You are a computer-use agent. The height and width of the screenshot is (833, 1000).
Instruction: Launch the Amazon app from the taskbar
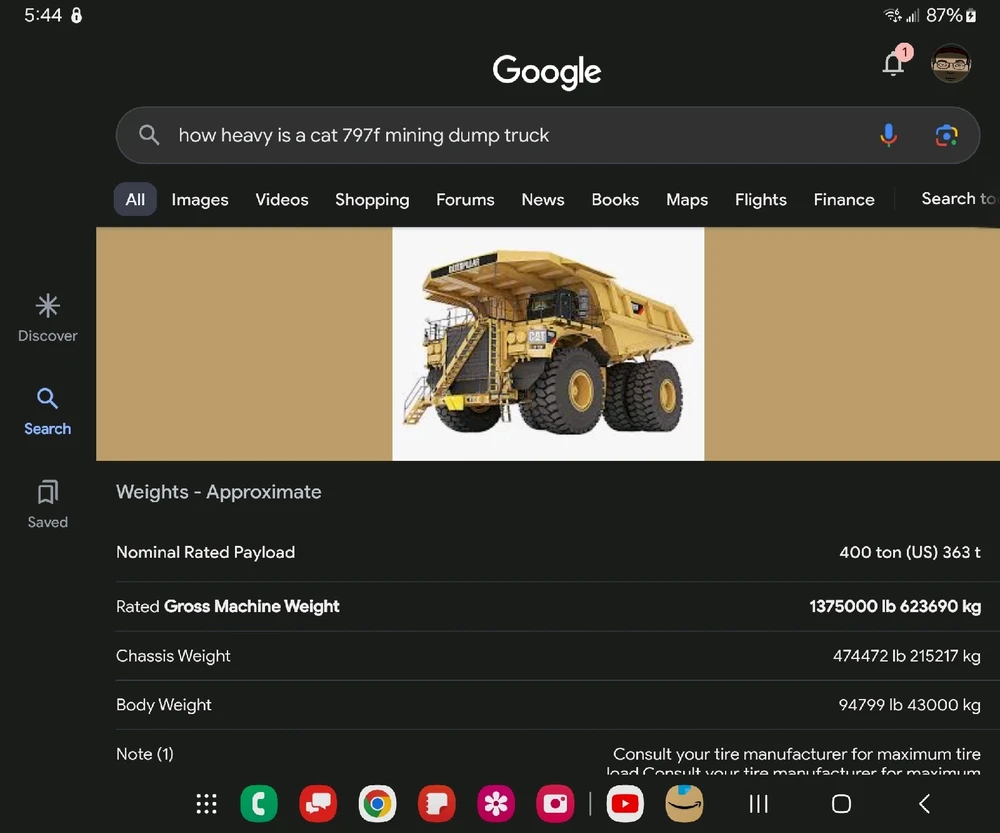pos(685,803)
